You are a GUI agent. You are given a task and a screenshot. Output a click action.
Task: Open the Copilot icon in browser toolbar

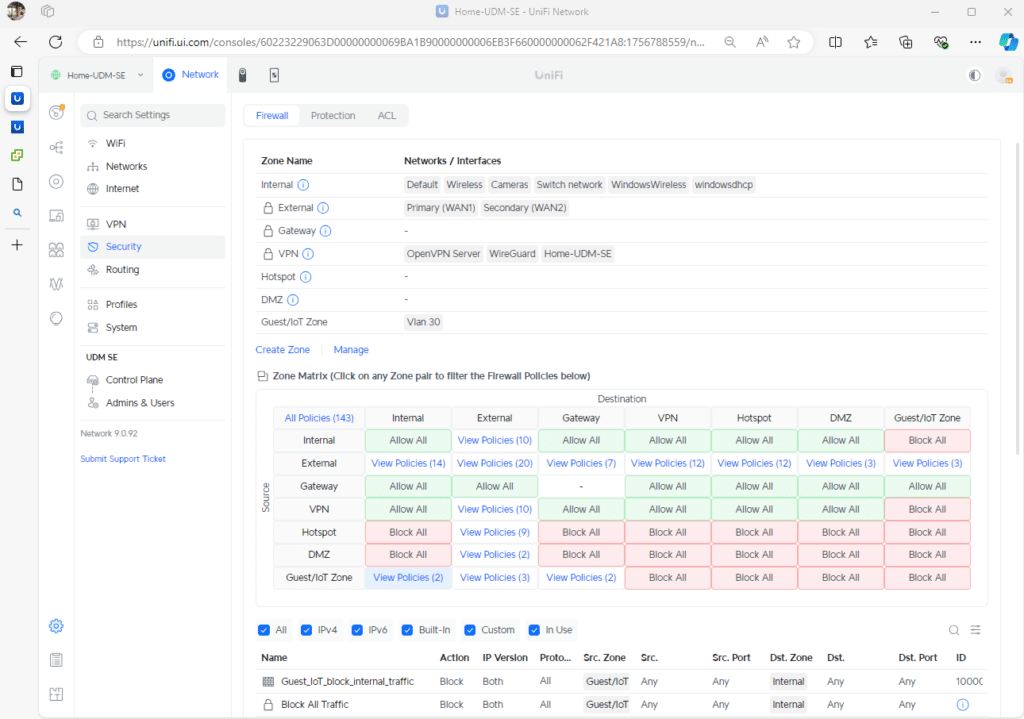click(1008, 42)
